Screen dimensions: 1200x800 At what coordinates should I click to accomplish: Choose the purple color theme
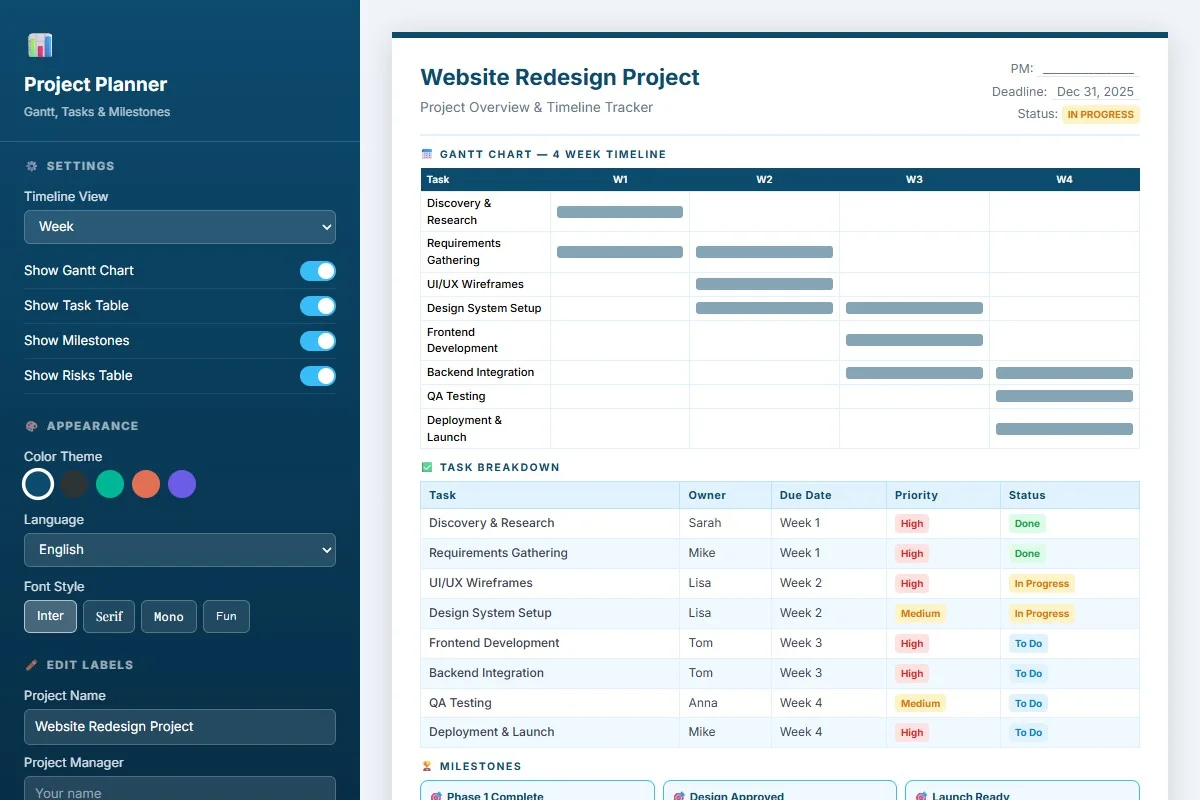(182, 485)
